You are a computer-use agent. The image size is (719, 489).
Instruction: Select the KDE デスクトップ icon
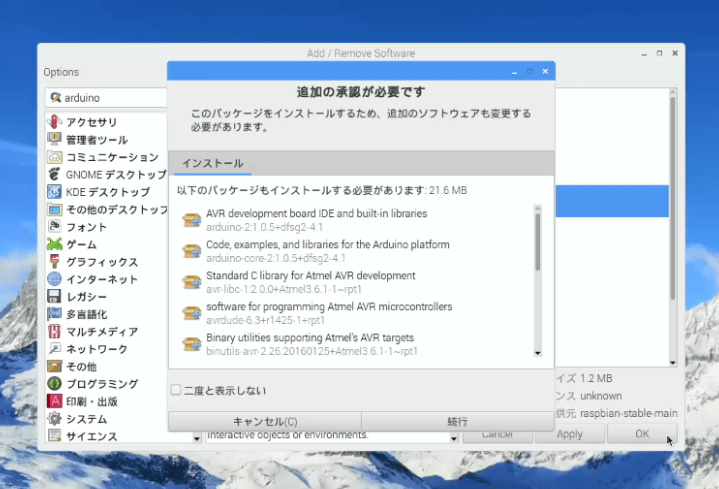tap(54, 192)
